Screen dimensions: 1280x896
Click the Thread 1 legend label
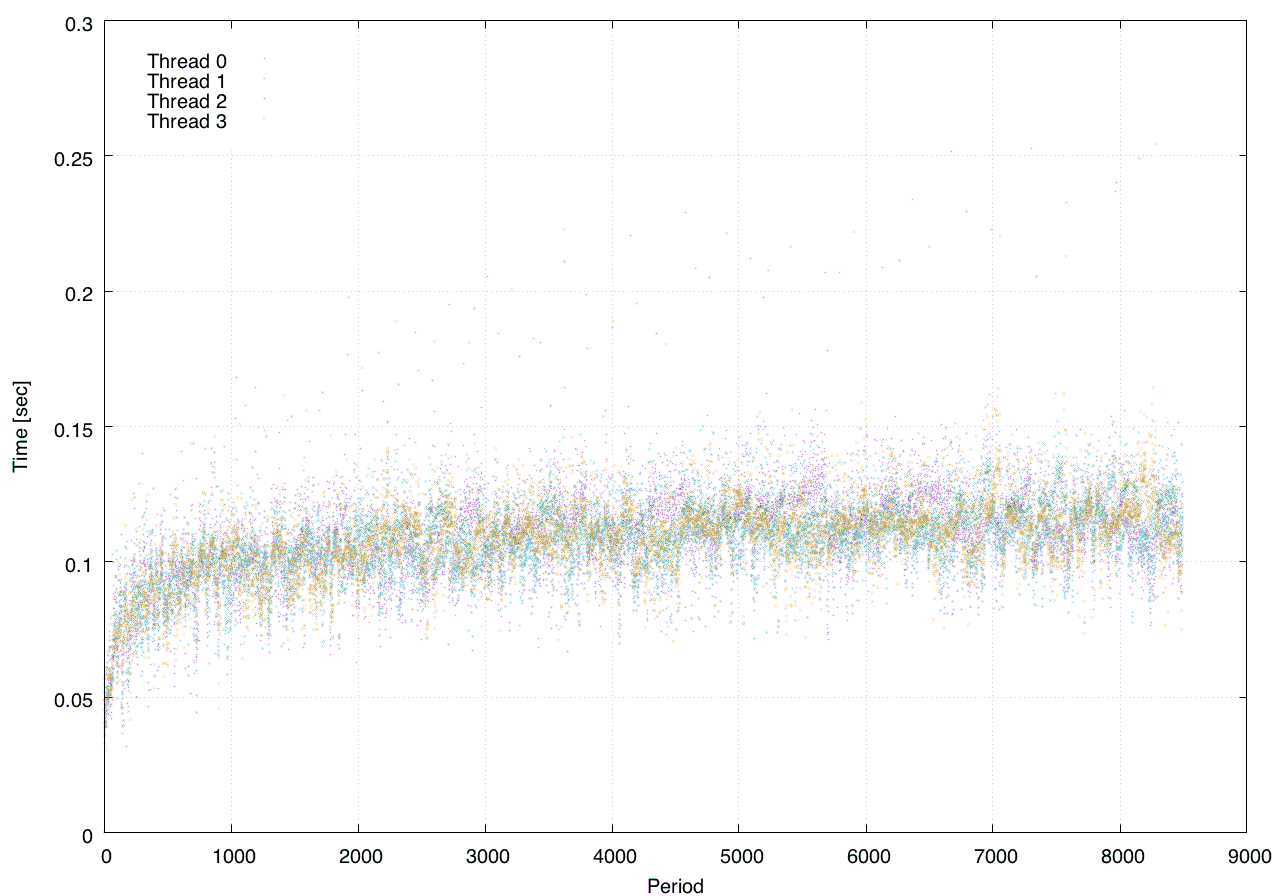(187, 81)
